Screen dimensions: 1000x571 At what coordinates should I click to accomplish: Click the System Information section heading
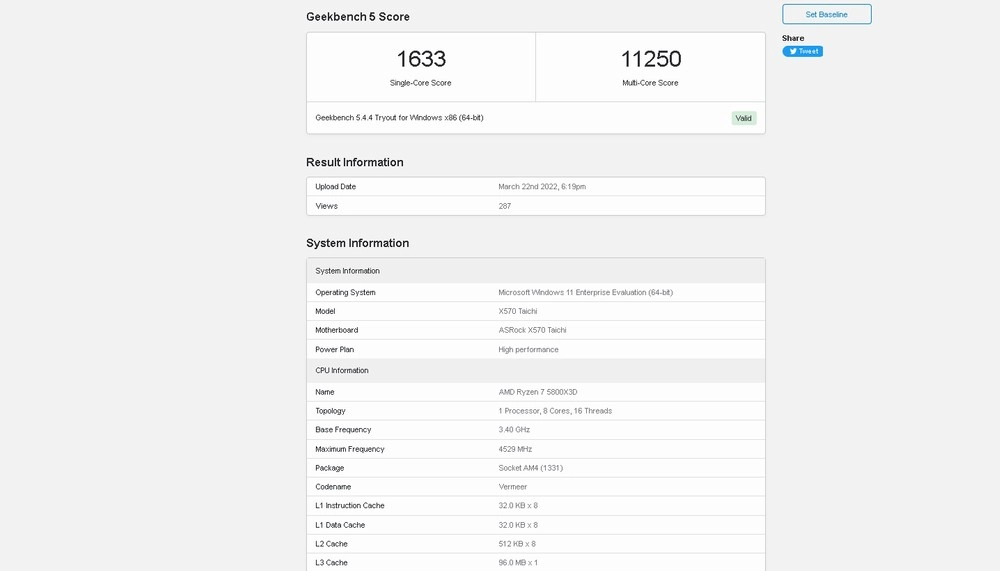[357, 243]
